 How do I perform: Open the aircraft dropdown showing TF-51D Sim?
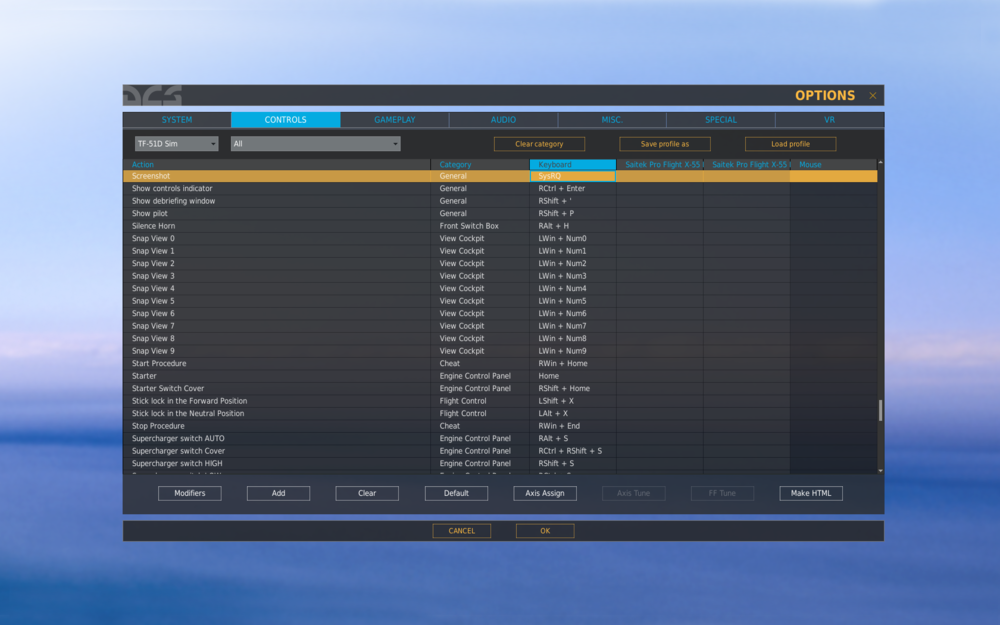click(x=176, y=143)
